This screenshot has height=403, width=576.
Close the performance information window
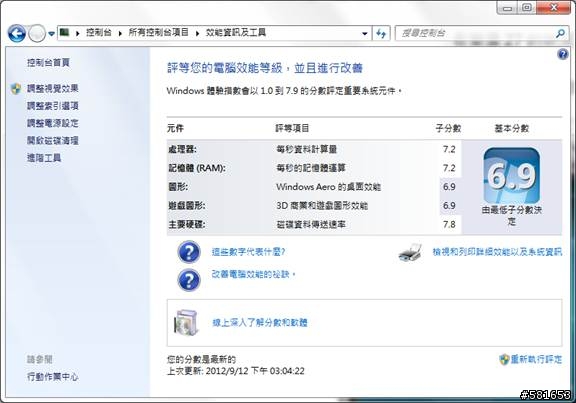[x=554, y=8]
